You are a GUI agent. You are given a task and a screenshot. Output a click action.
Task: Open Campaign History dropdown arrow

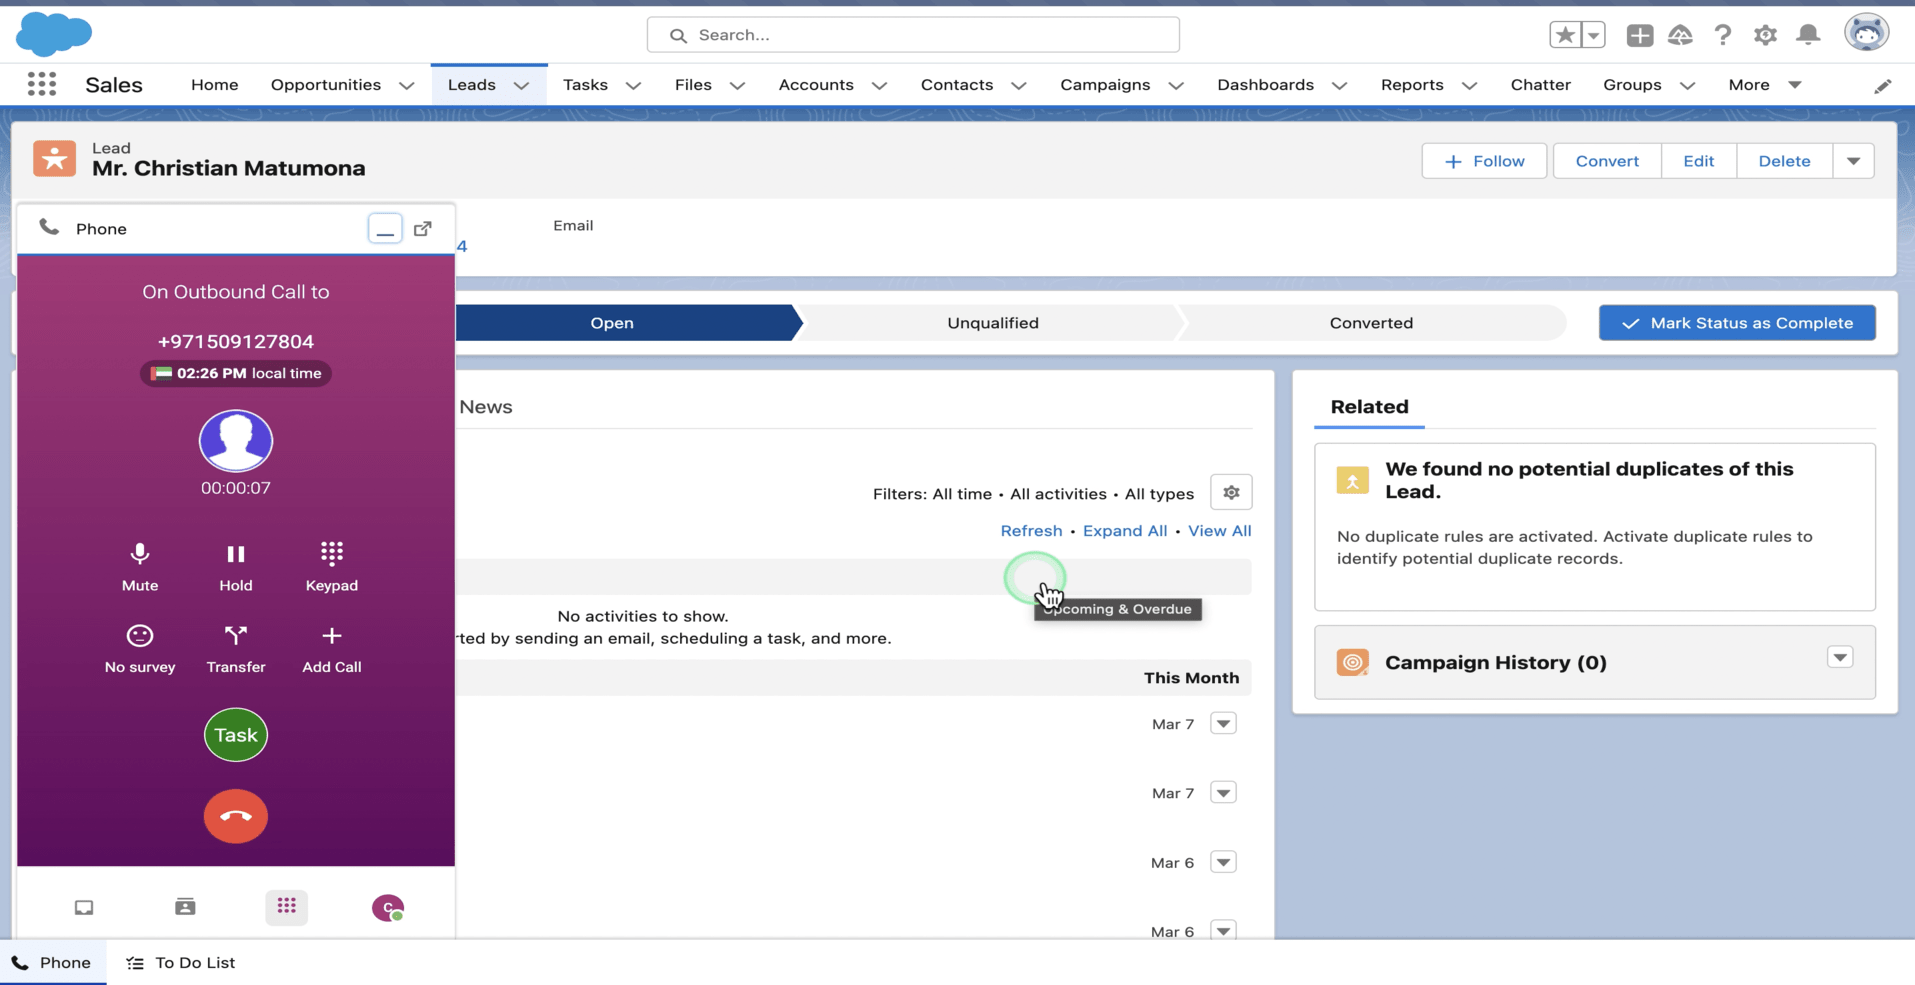[1840, 657]
